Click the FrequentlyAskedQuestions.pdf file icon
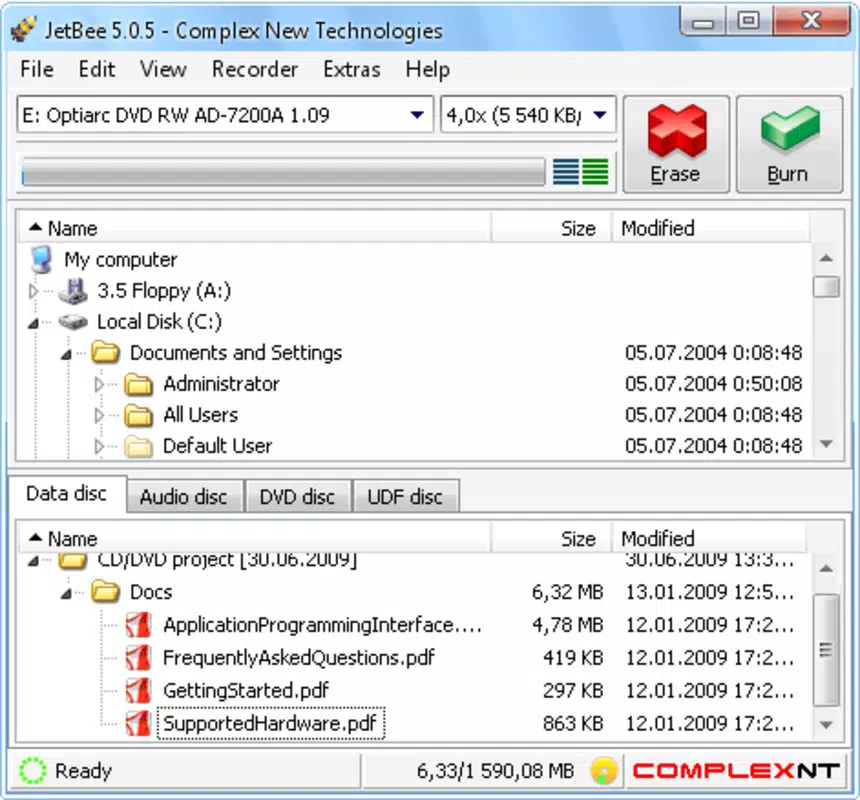 138,657
